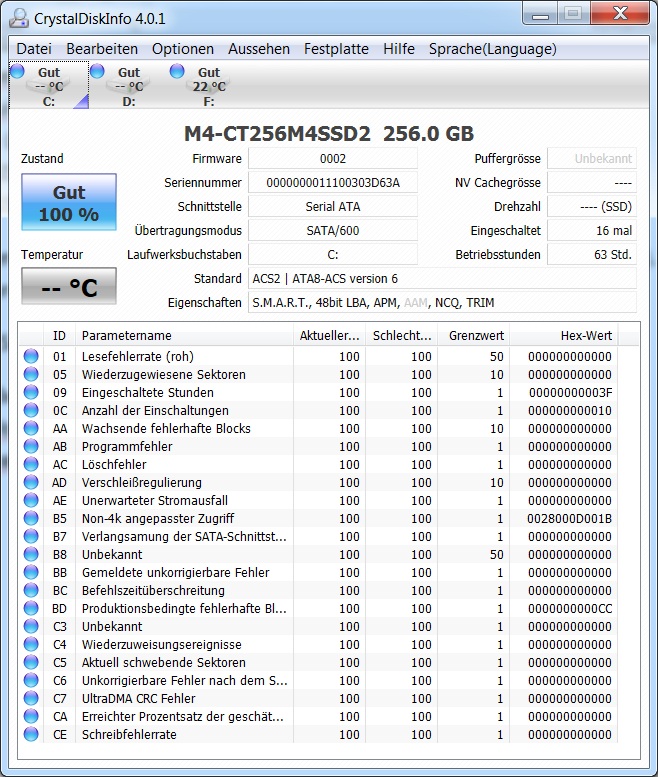Open the Sprache(Language) menu
This screenshot has width=658, height=777.
[x=493, y=49]
